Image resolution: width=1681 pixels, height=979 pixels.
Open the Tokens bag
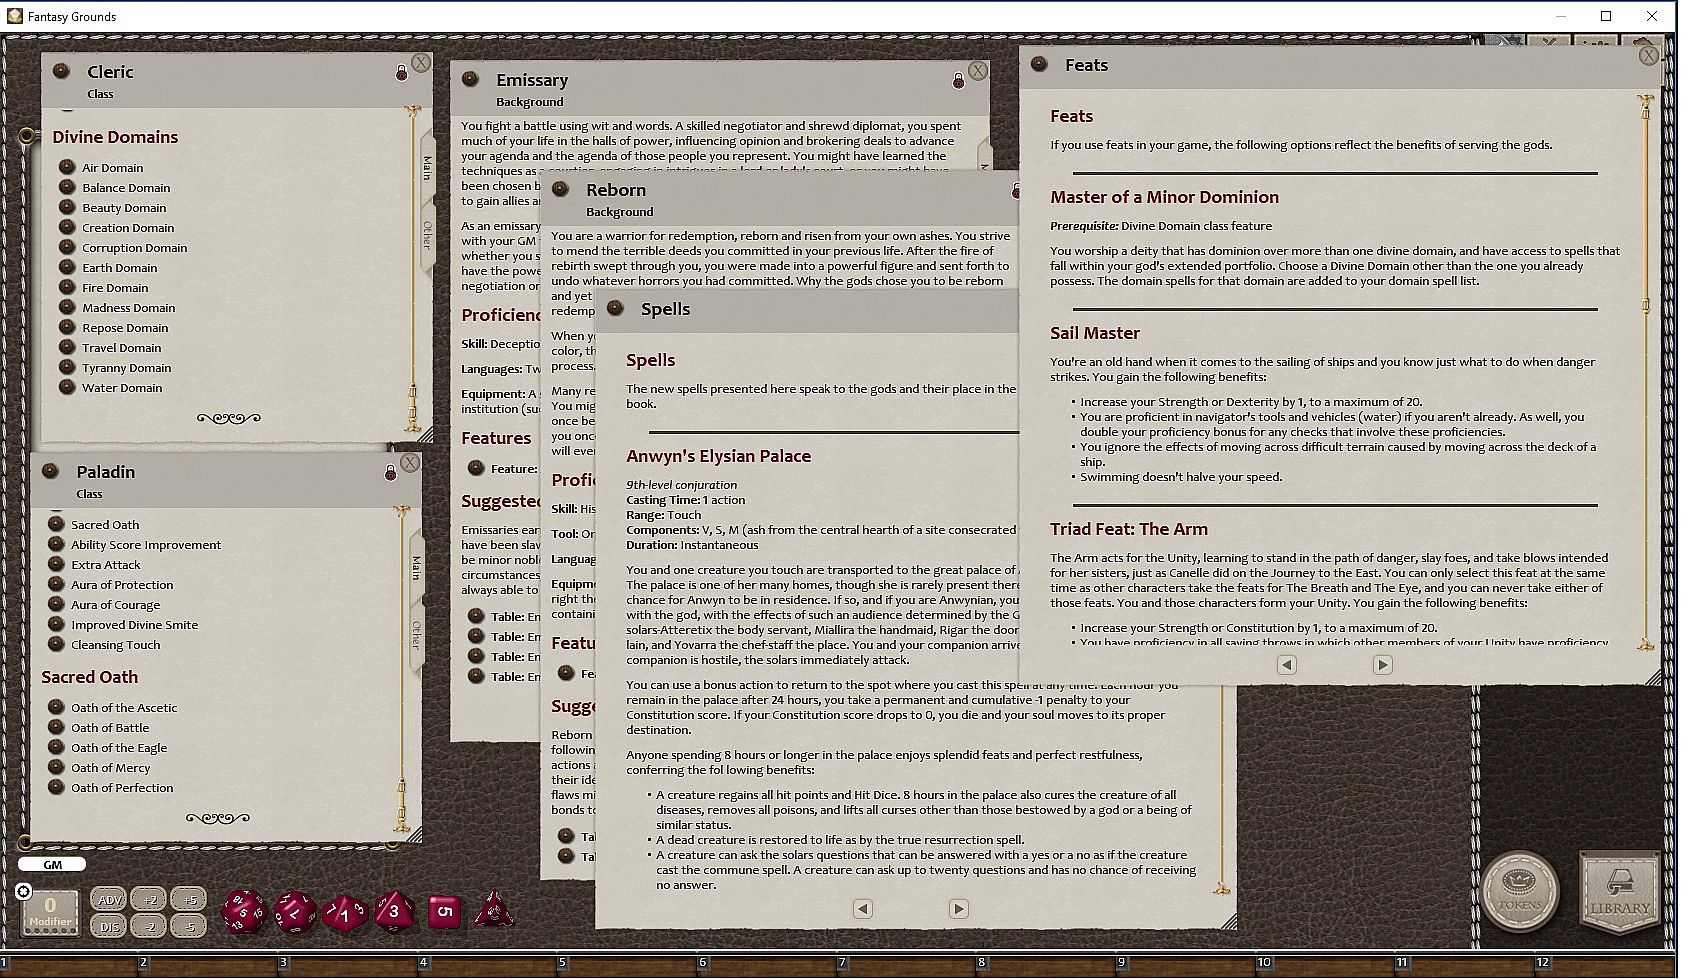(1519, 890)
